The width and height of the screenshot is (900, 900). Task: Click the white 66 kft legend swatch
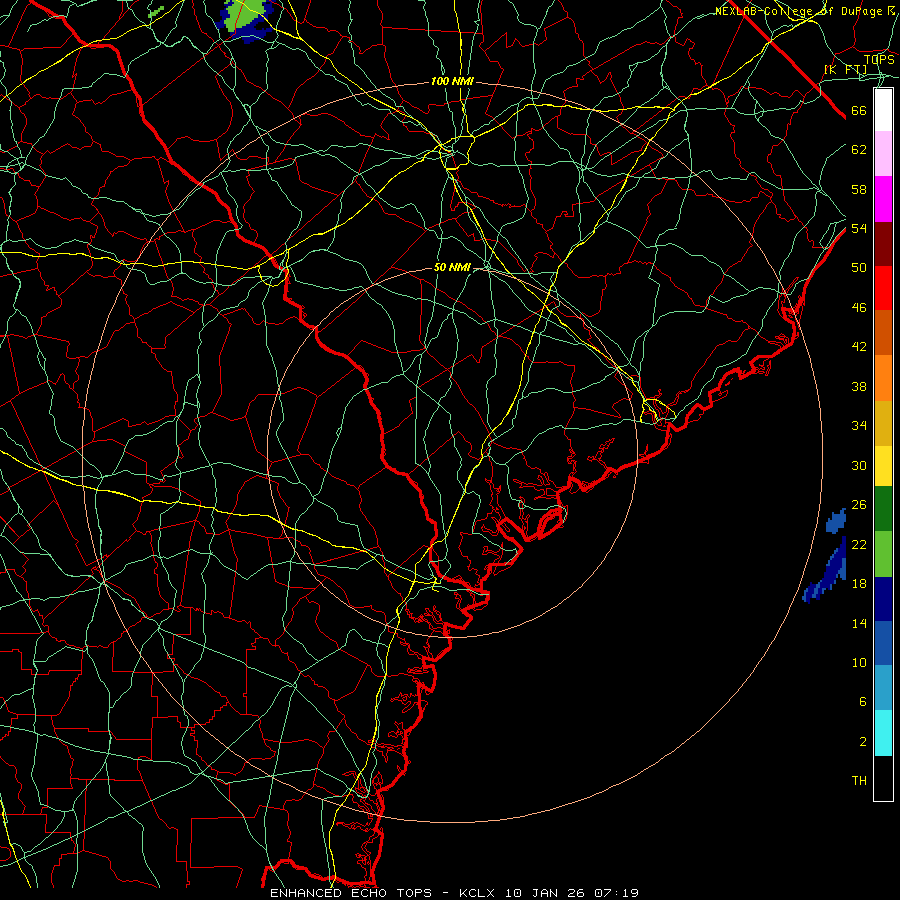click(883, 110)
